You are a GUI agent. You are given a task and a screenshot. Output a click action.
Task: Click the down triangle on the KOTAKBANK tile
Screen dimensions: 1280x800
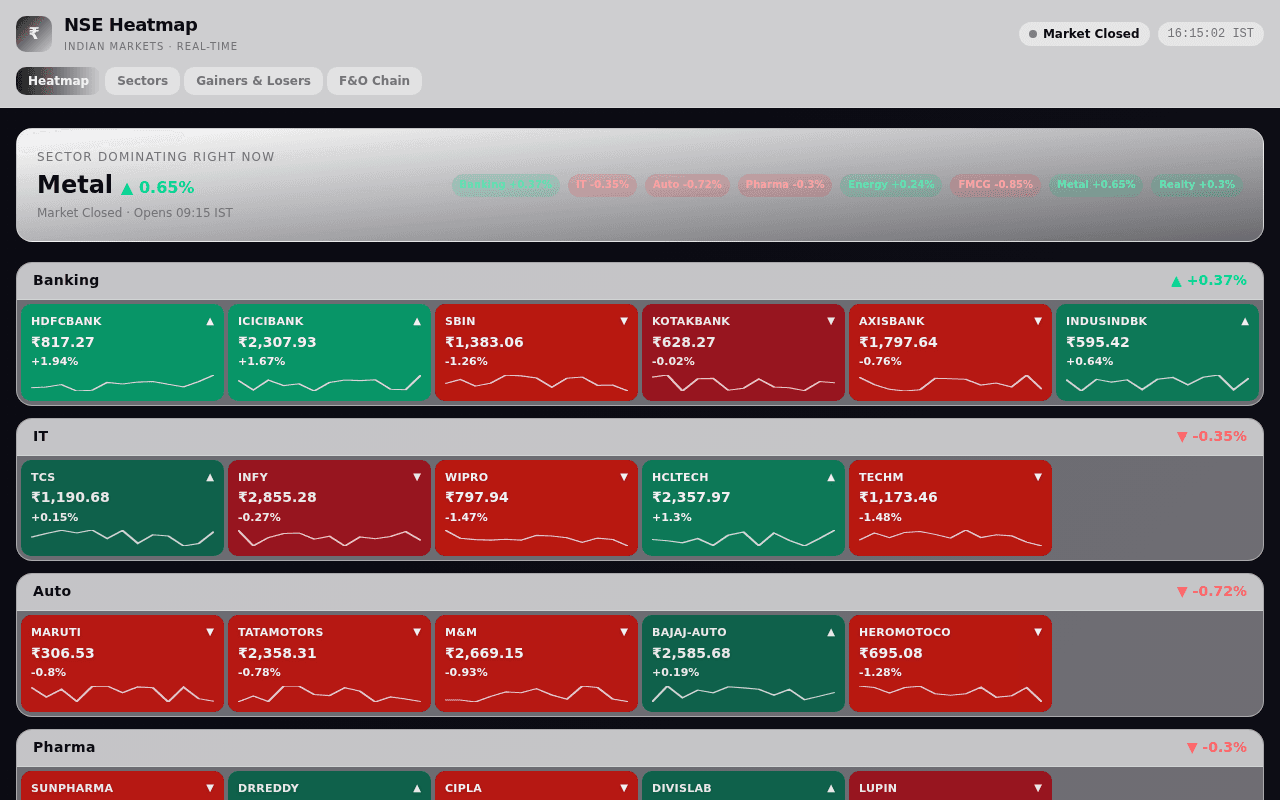coord(831,321)
